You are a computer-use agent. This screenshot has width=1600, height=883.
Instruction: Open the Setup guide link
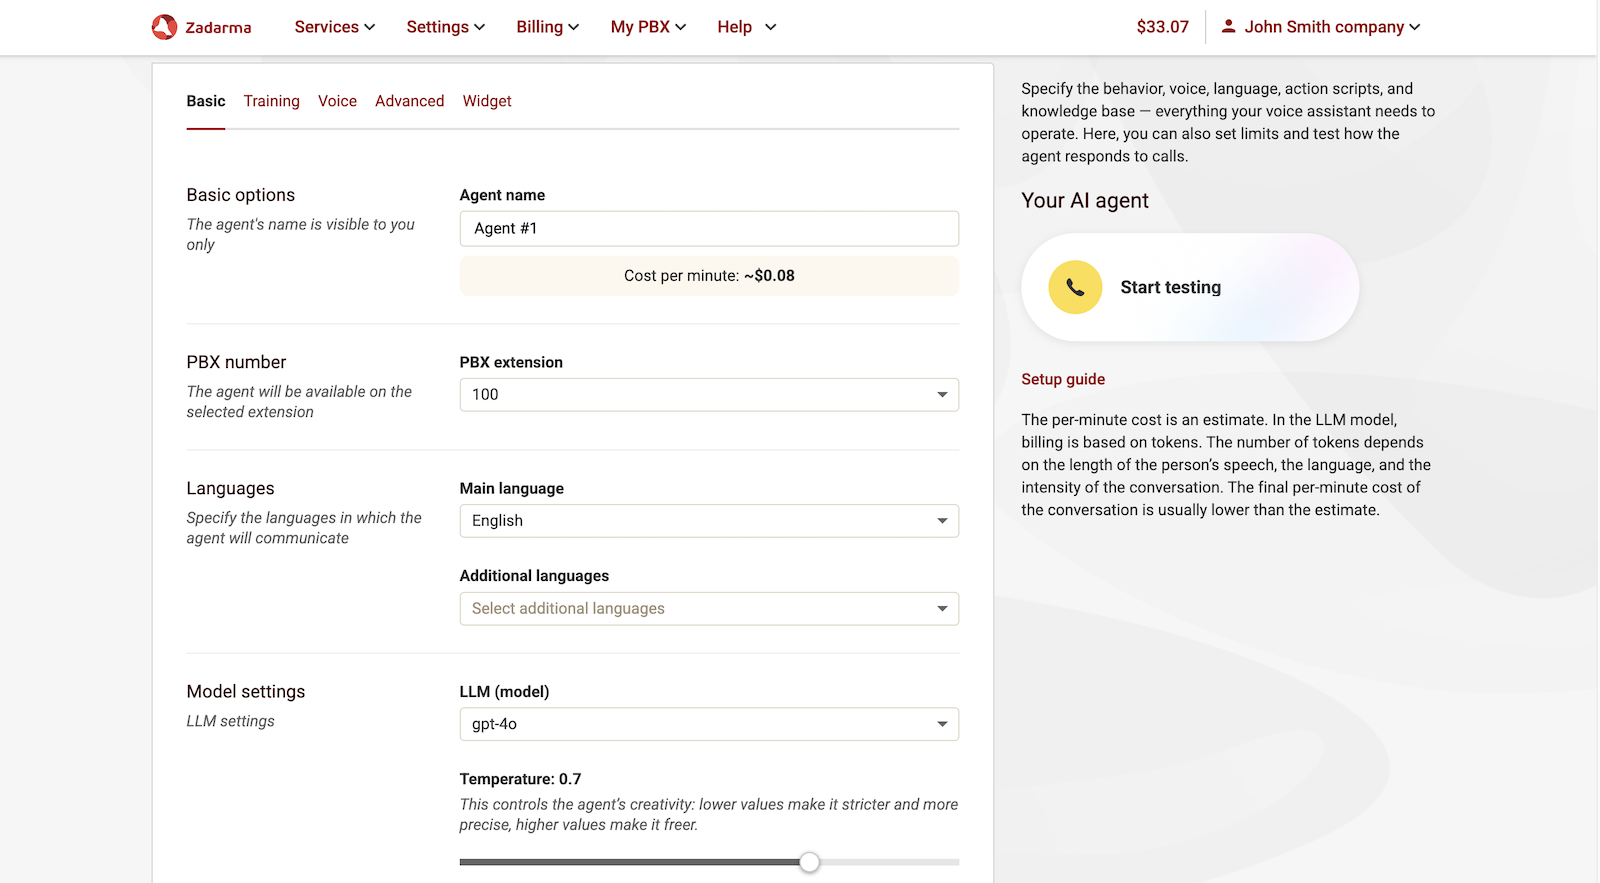[1063, 379]
